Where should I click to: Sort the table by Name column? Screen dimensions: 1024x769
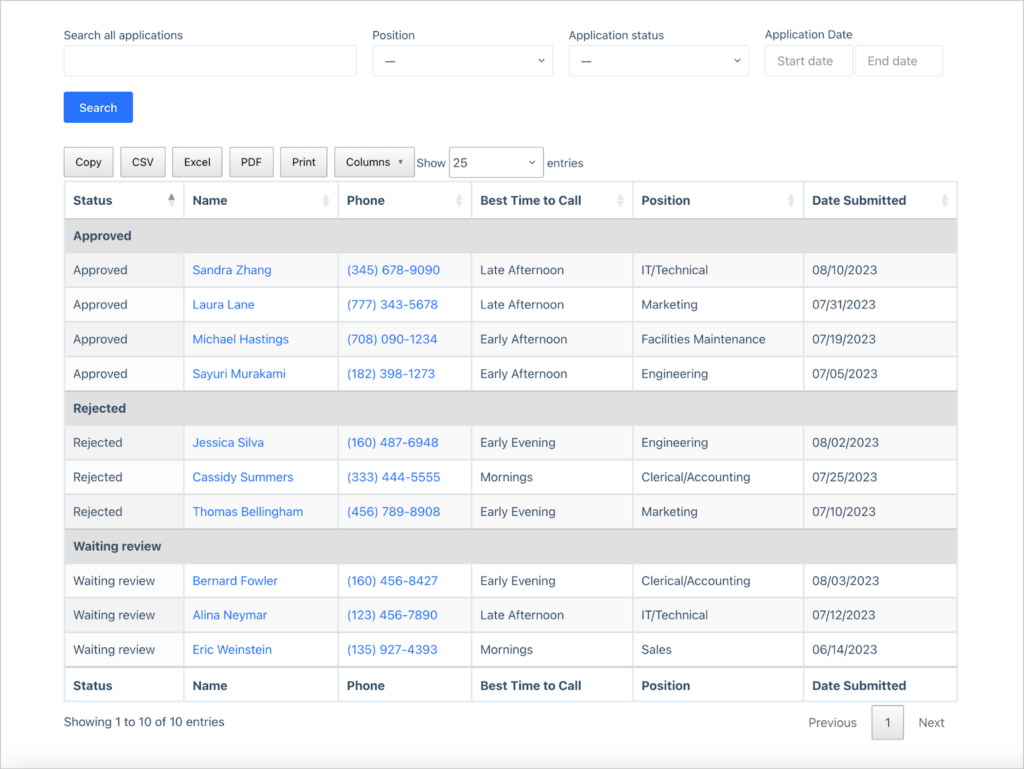(260, 200)
